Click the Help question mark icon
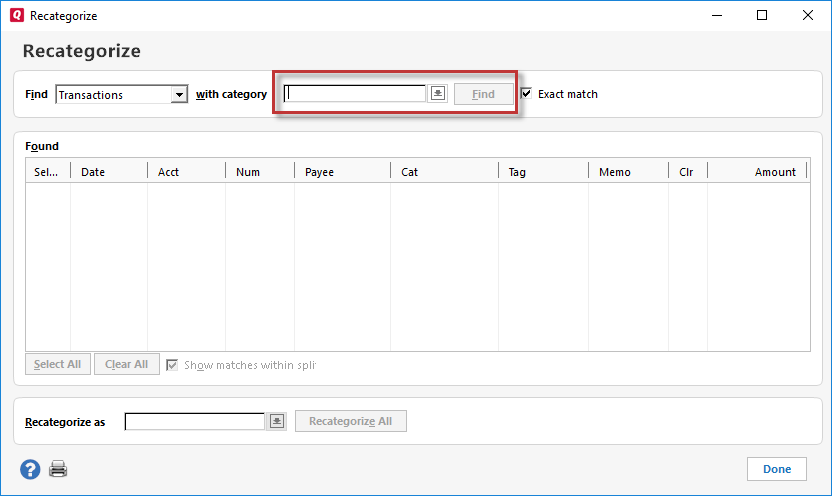 (x=30, y=469)
